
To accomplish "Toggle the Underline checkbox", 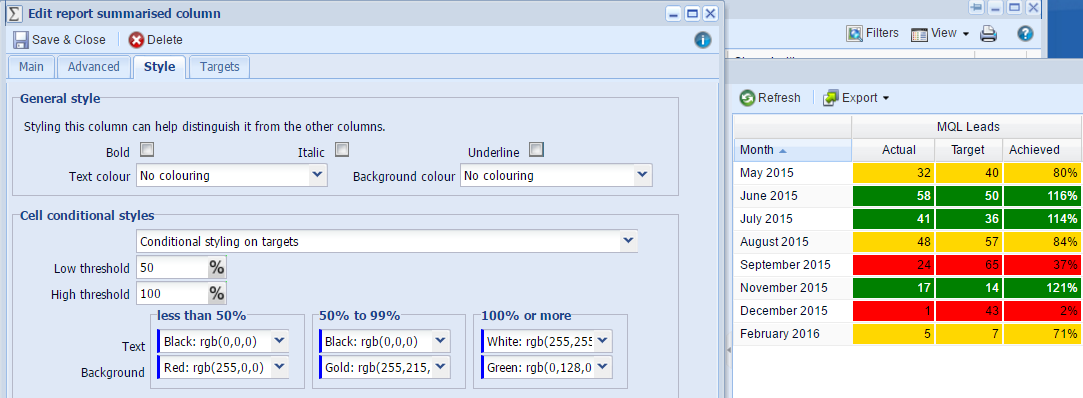I will pos(537,149).
